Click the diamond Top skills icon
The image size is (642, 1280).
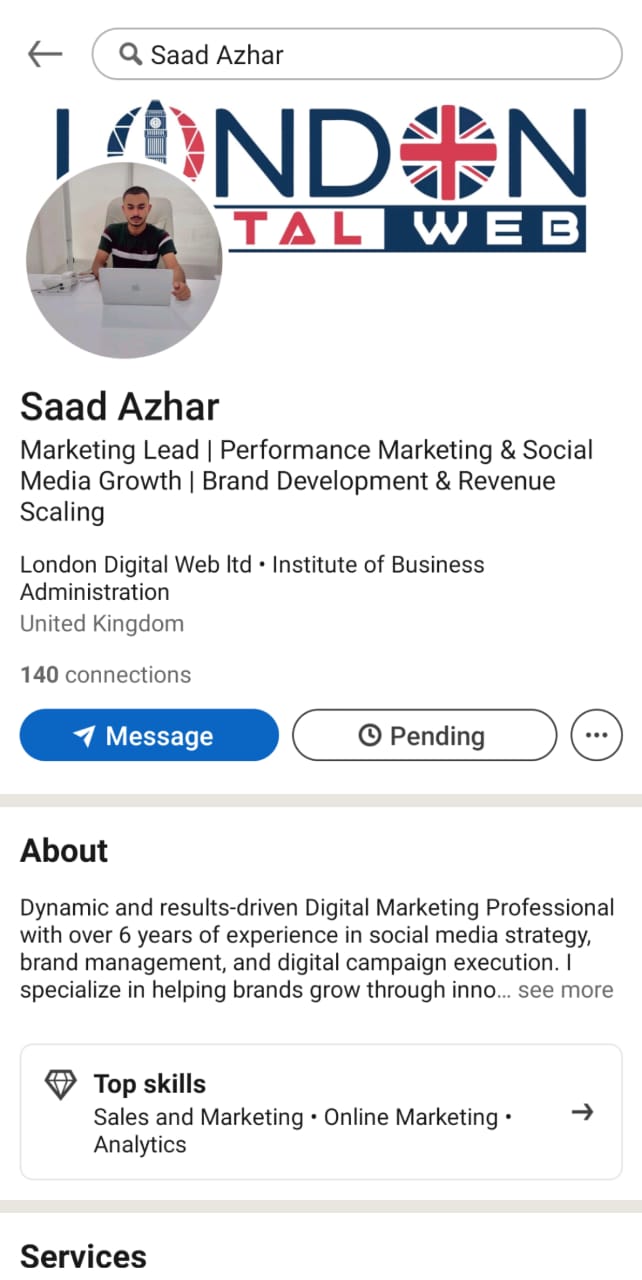(61, 1084)
